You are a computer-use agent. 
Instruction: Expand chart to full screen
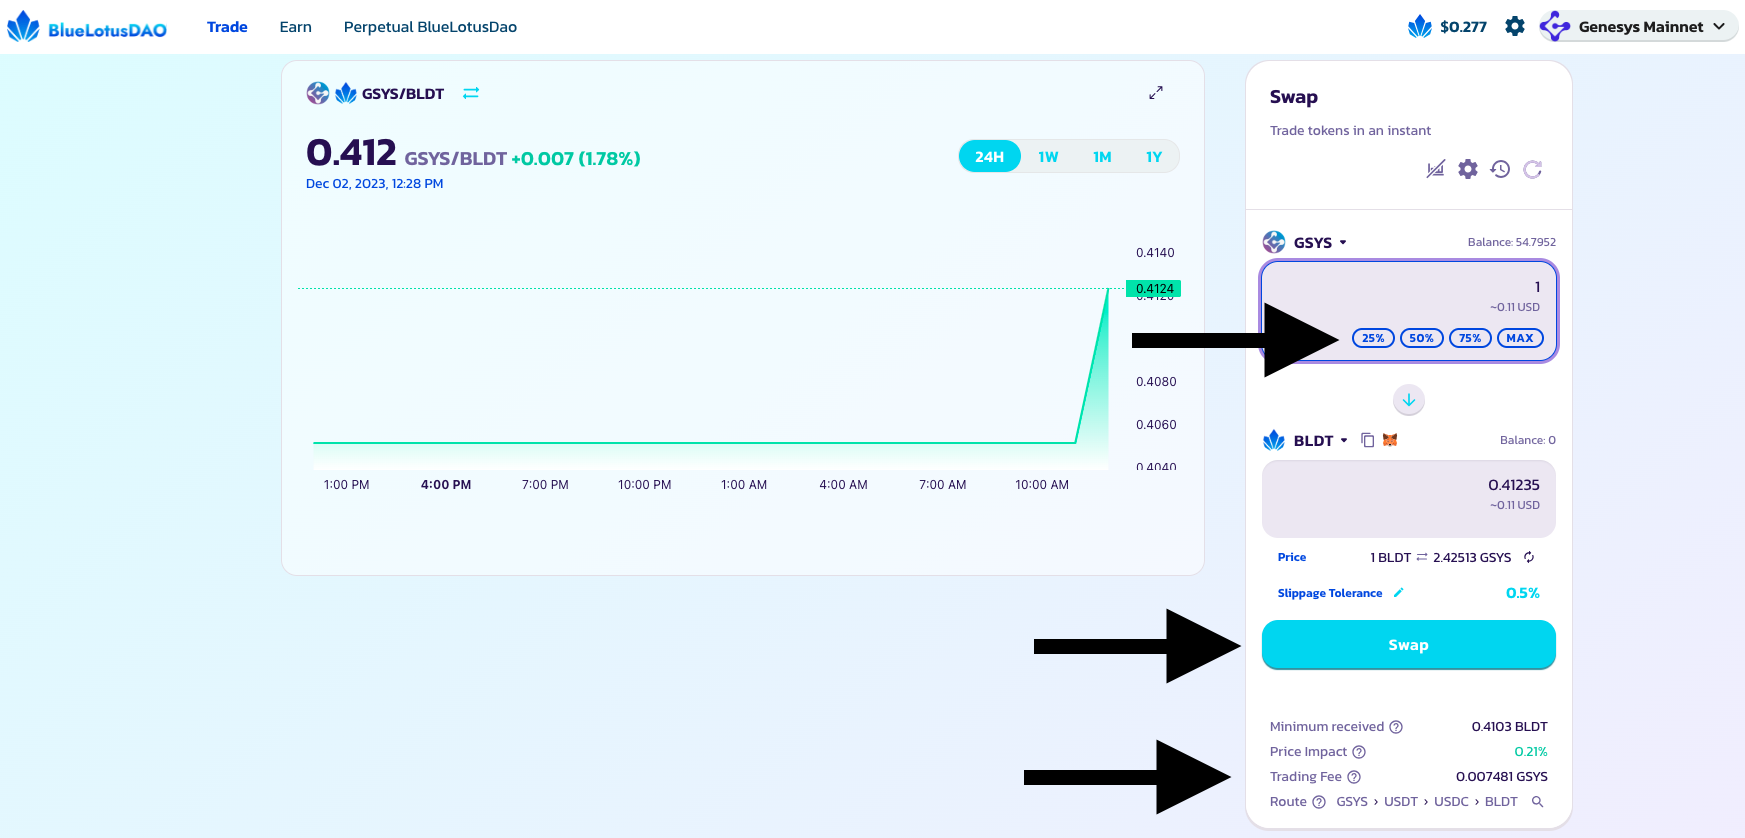click(x=1156, y=92)
